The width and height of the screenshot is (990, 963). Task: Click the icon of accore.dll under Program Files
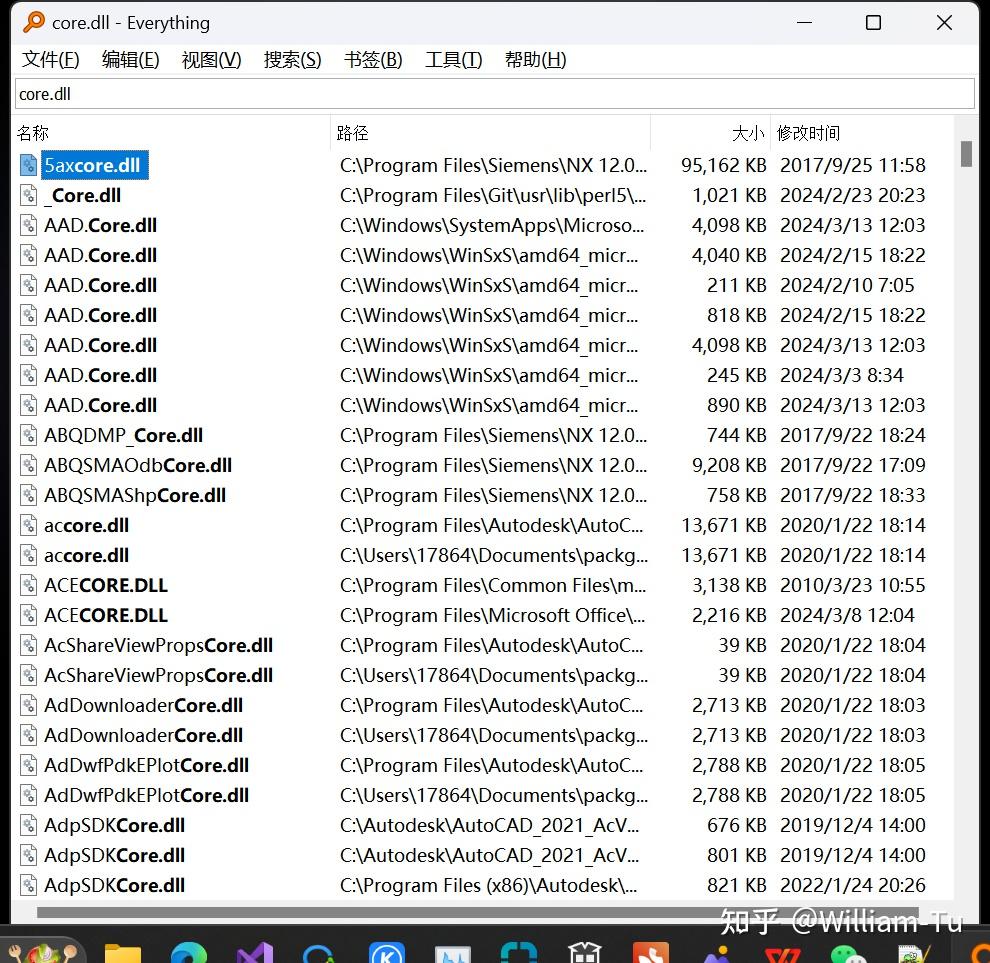pyautogui.click(x=28, y=525)
